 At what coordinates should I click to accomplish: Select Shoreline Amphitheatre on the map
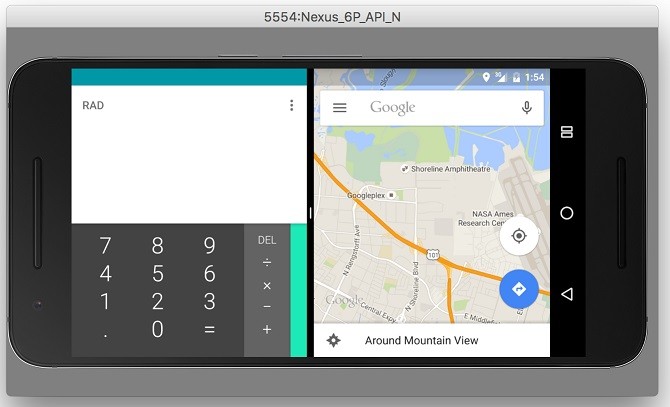click(446, 169)
